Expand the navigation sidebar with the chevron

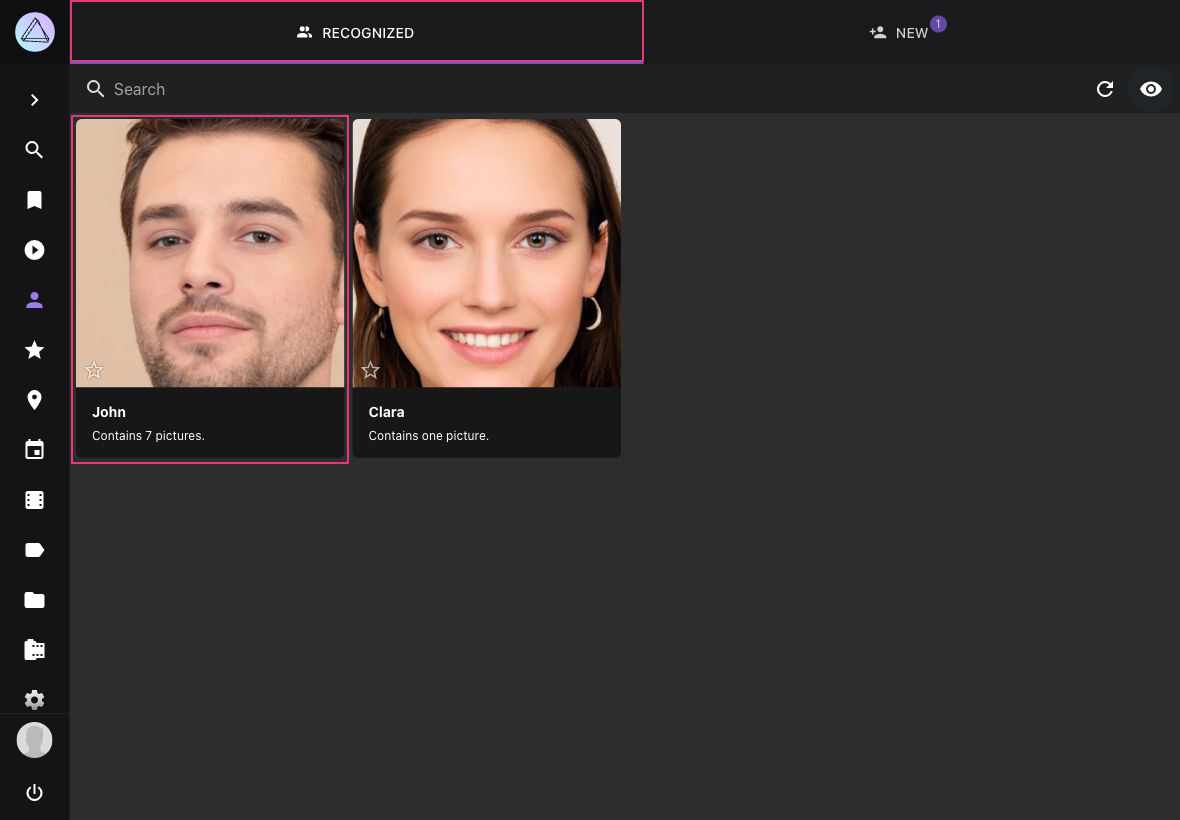[35, 100]
